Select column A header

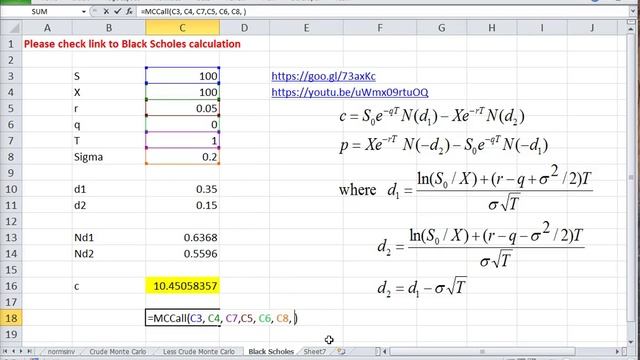point(47,28)
